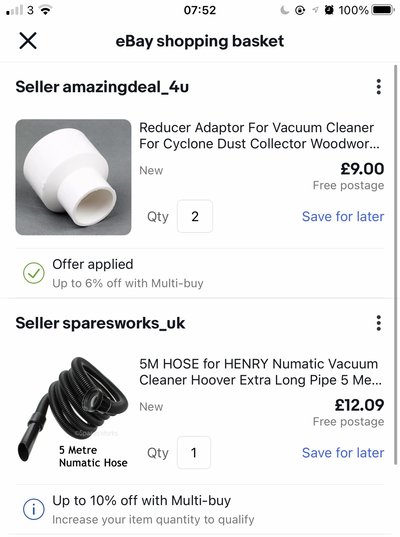Open the Reducer Adaptor For Vacuum Cleaner title
This screenshot has width=400, height=537.
(259, 136)
